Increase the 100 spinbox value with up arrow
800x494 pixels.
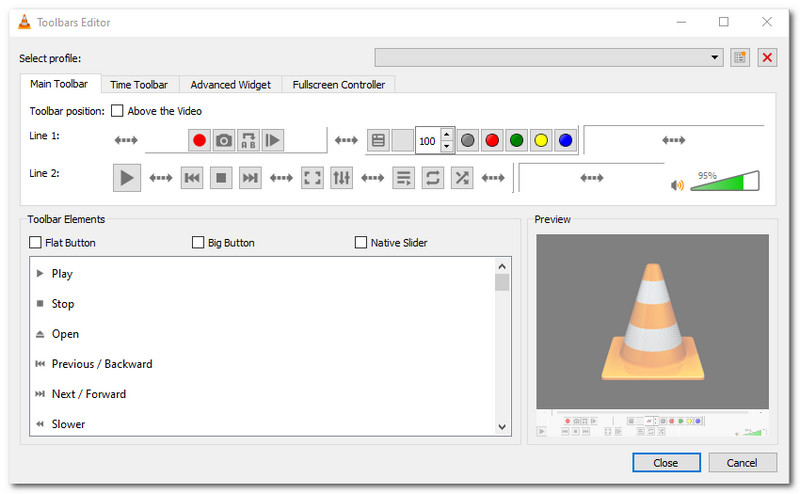(x=447, y=134)
